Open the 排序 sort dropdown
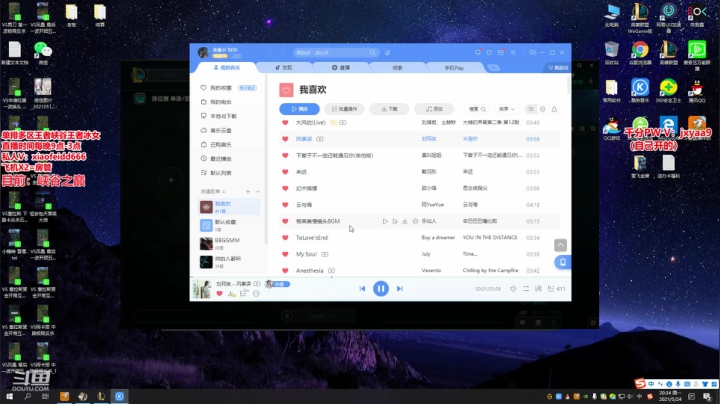The height and width of the screenshot is (404, 720). 507,109
